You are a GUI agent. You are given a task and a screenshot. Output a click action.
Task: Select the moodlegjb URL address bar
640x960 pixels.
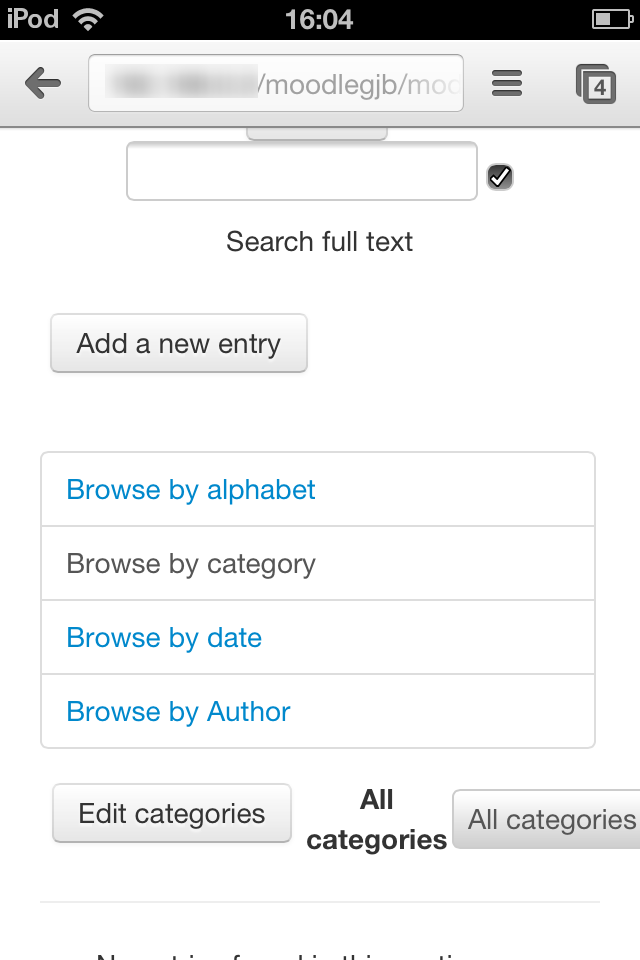pos(276,83)
